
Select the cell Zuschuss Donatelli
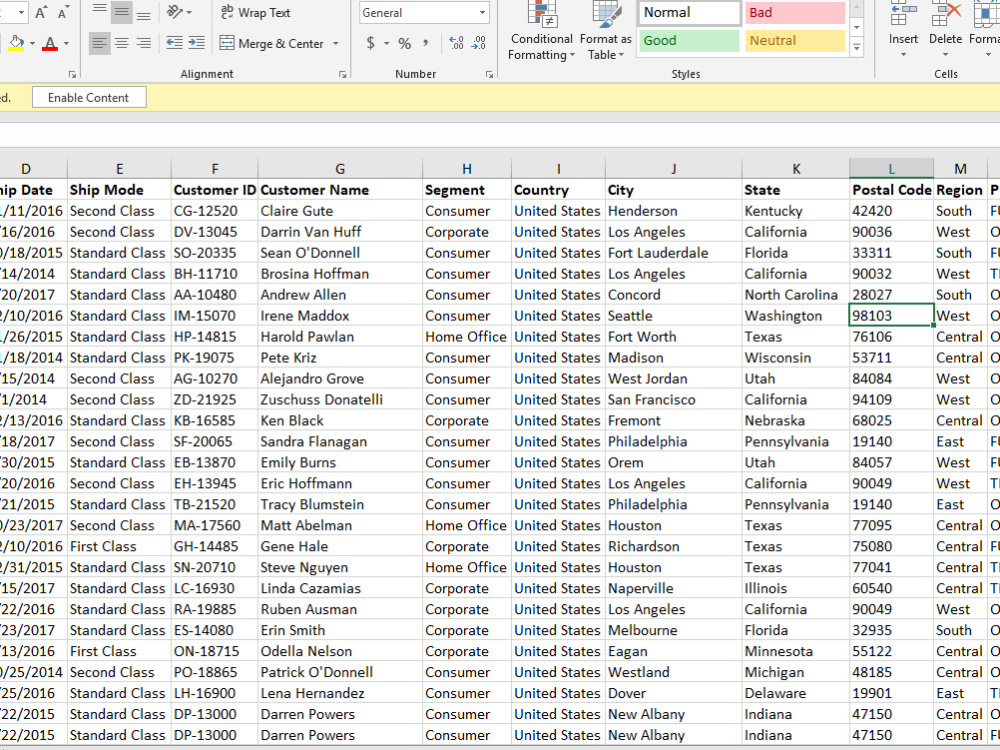(x=340, y=400)
